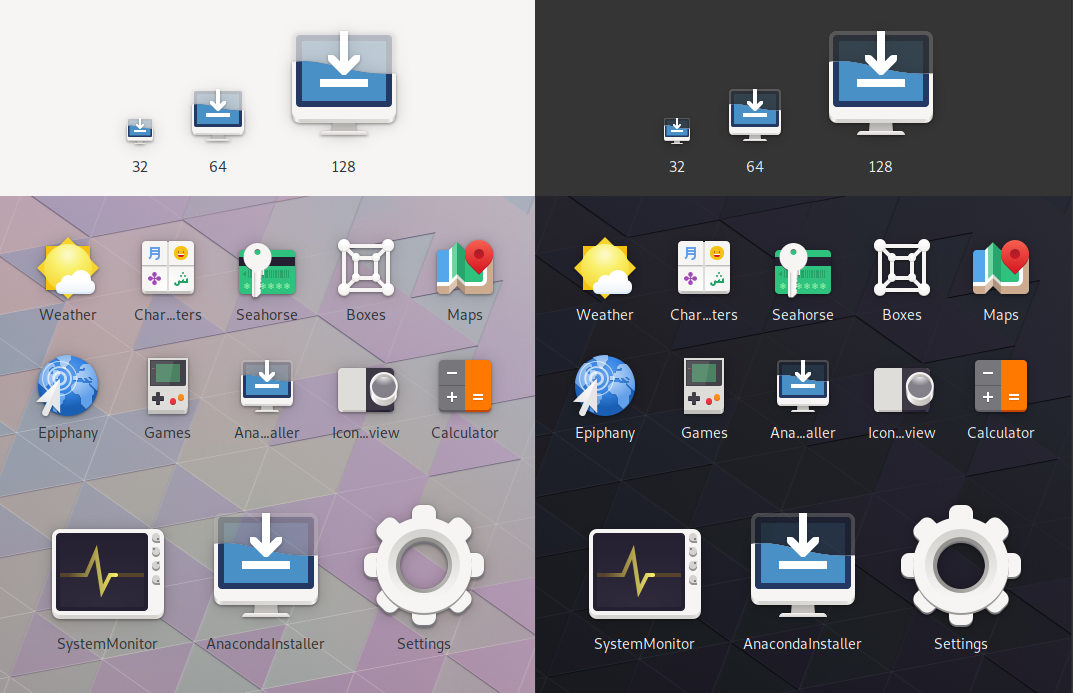Open small Ana...aller icon in the dark panel
This screenshot has width=1073, height=693.
point(803,386)
